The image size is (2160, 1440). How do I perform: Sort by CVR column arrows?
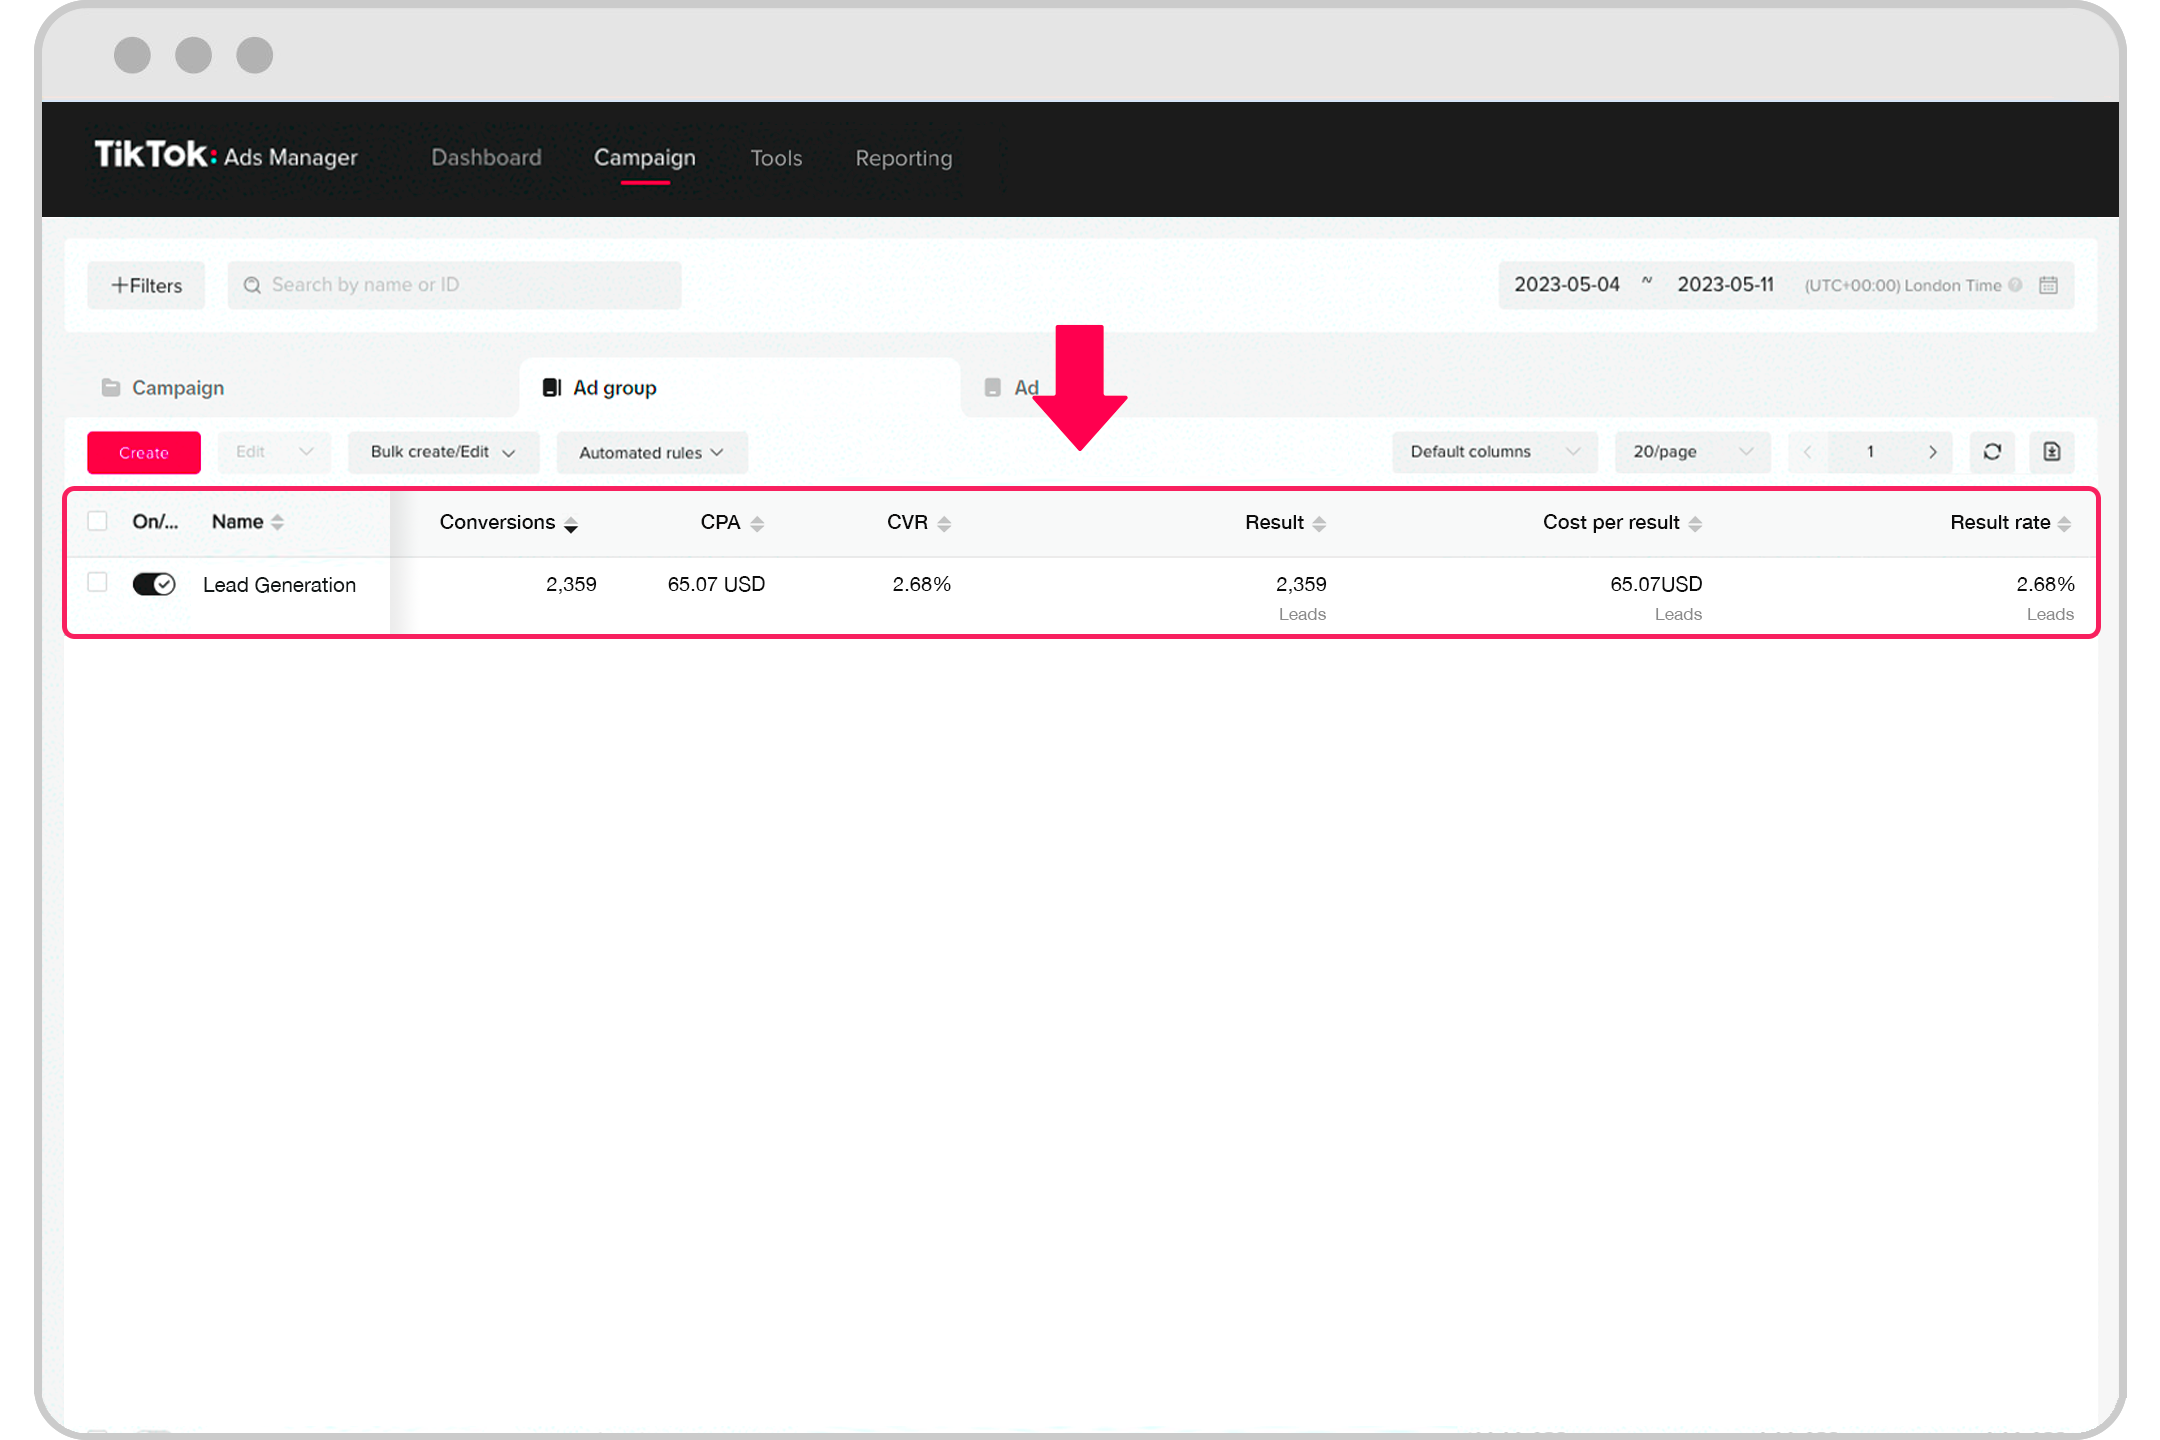(944, 524)
